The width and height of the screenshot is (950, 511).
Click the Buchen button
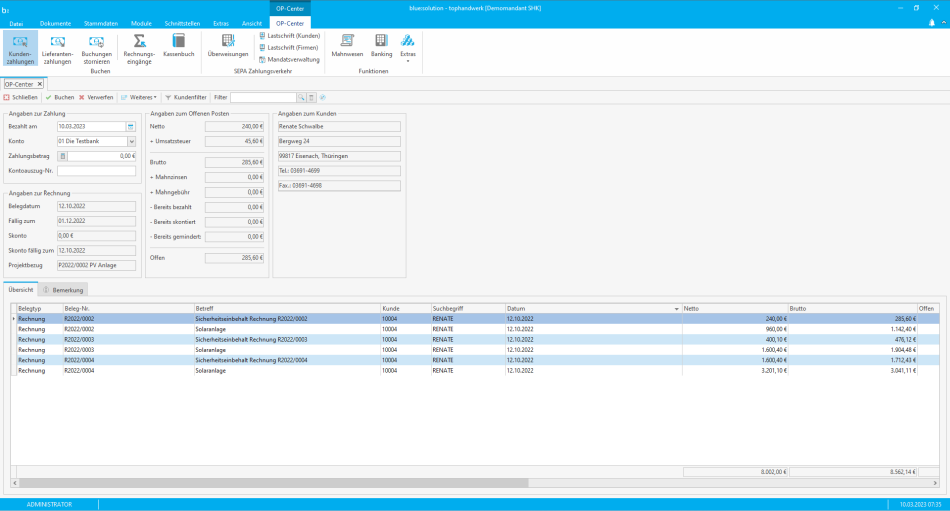click(60, 98)
